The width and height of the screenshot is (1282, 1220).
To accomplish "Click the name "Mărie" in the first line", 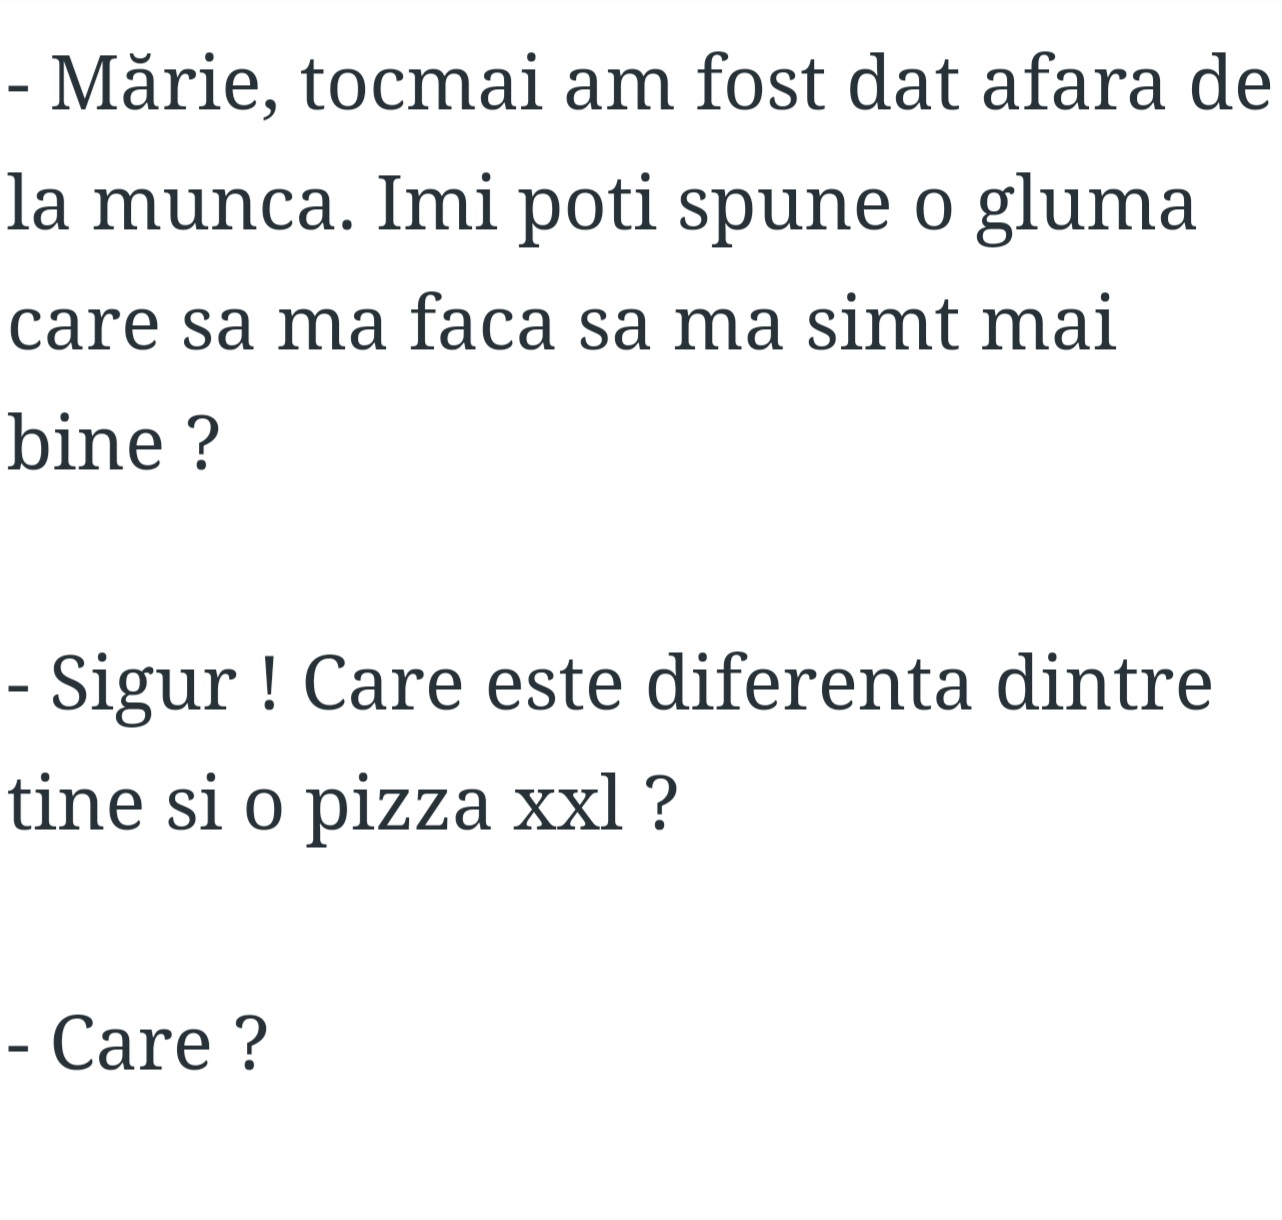I will [158, 86].
